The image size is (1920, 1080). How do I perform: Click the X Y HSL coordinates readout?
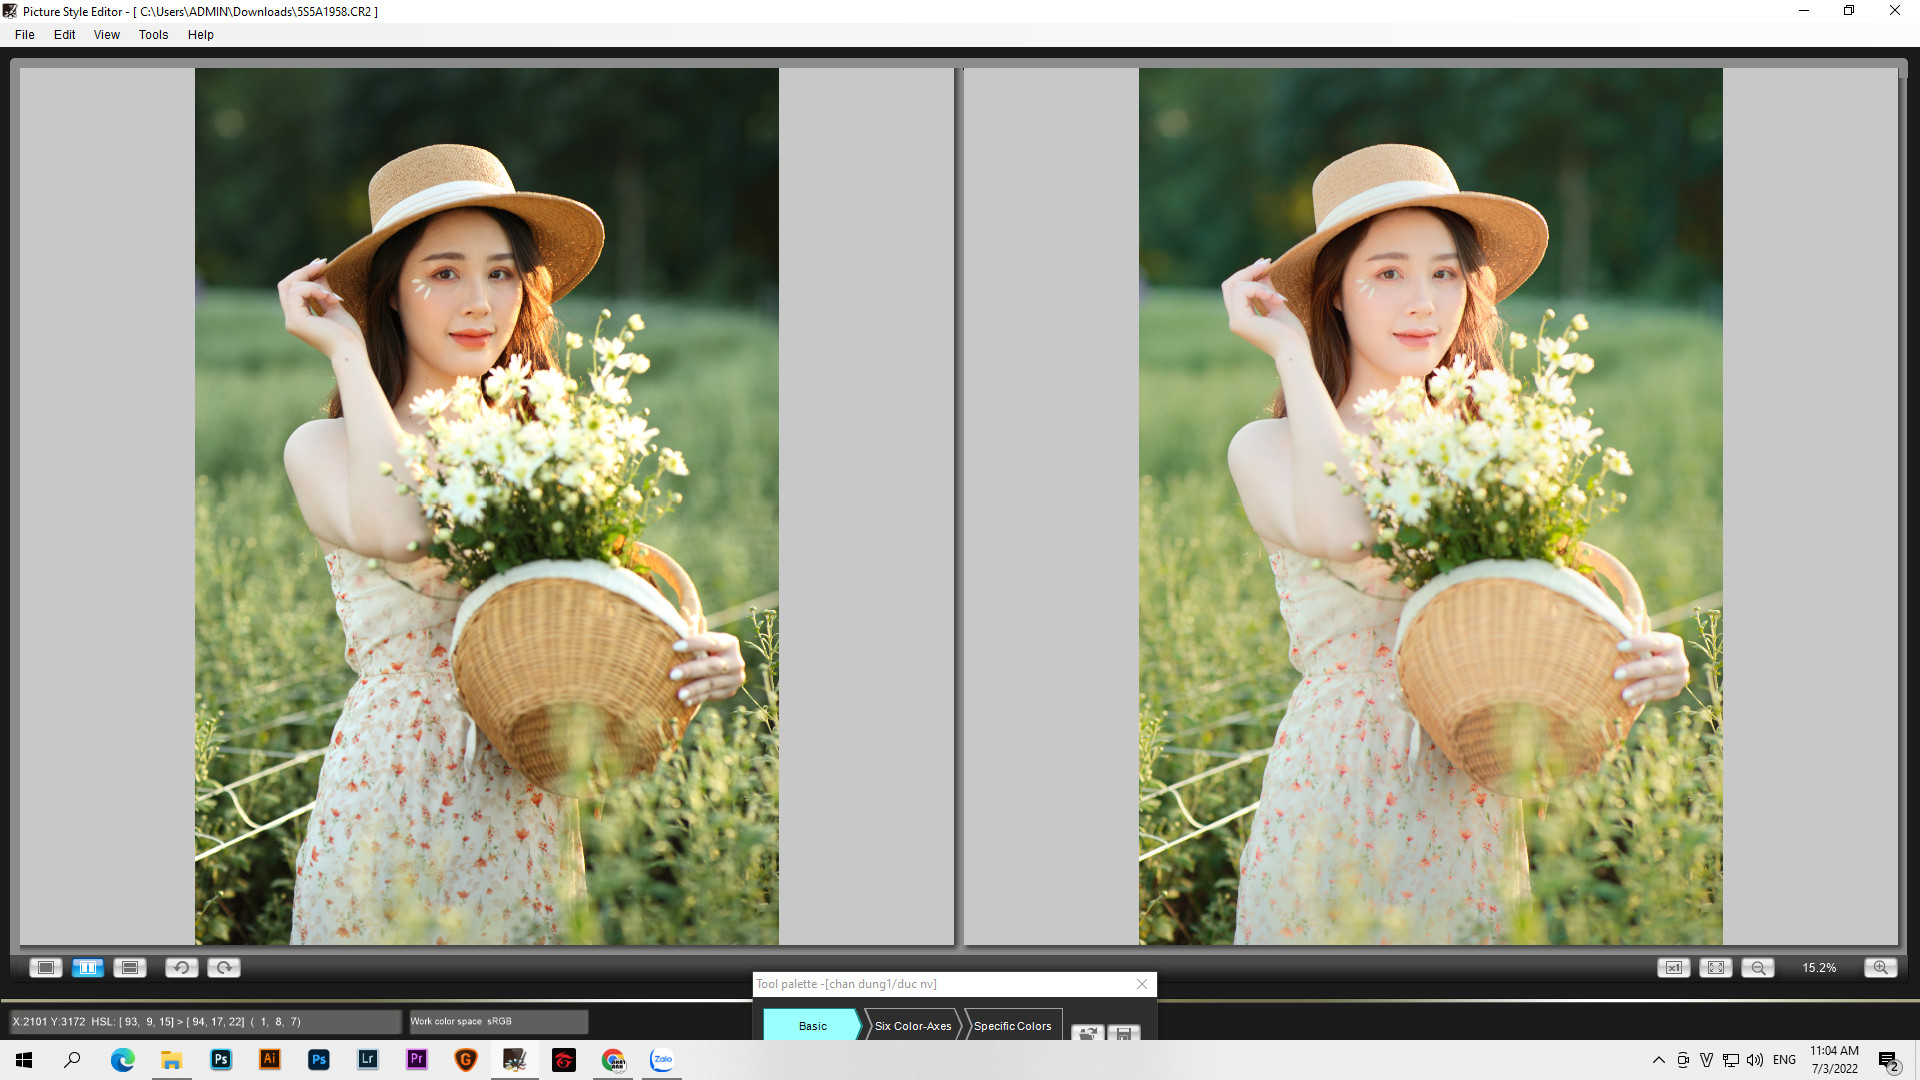pyautogui.click(x=205, y=1021)
